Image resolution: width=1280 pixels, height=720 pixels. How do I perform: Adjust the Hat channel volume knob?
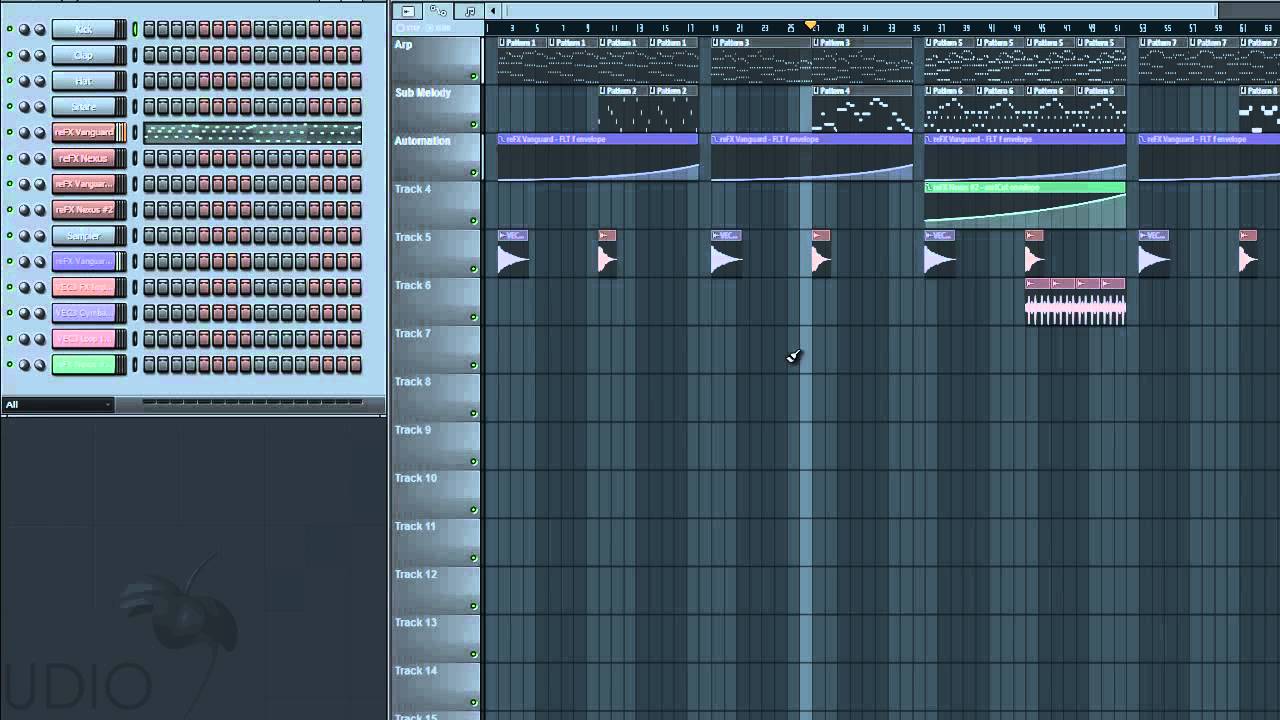pyautogui.click(x=40, y=81)
